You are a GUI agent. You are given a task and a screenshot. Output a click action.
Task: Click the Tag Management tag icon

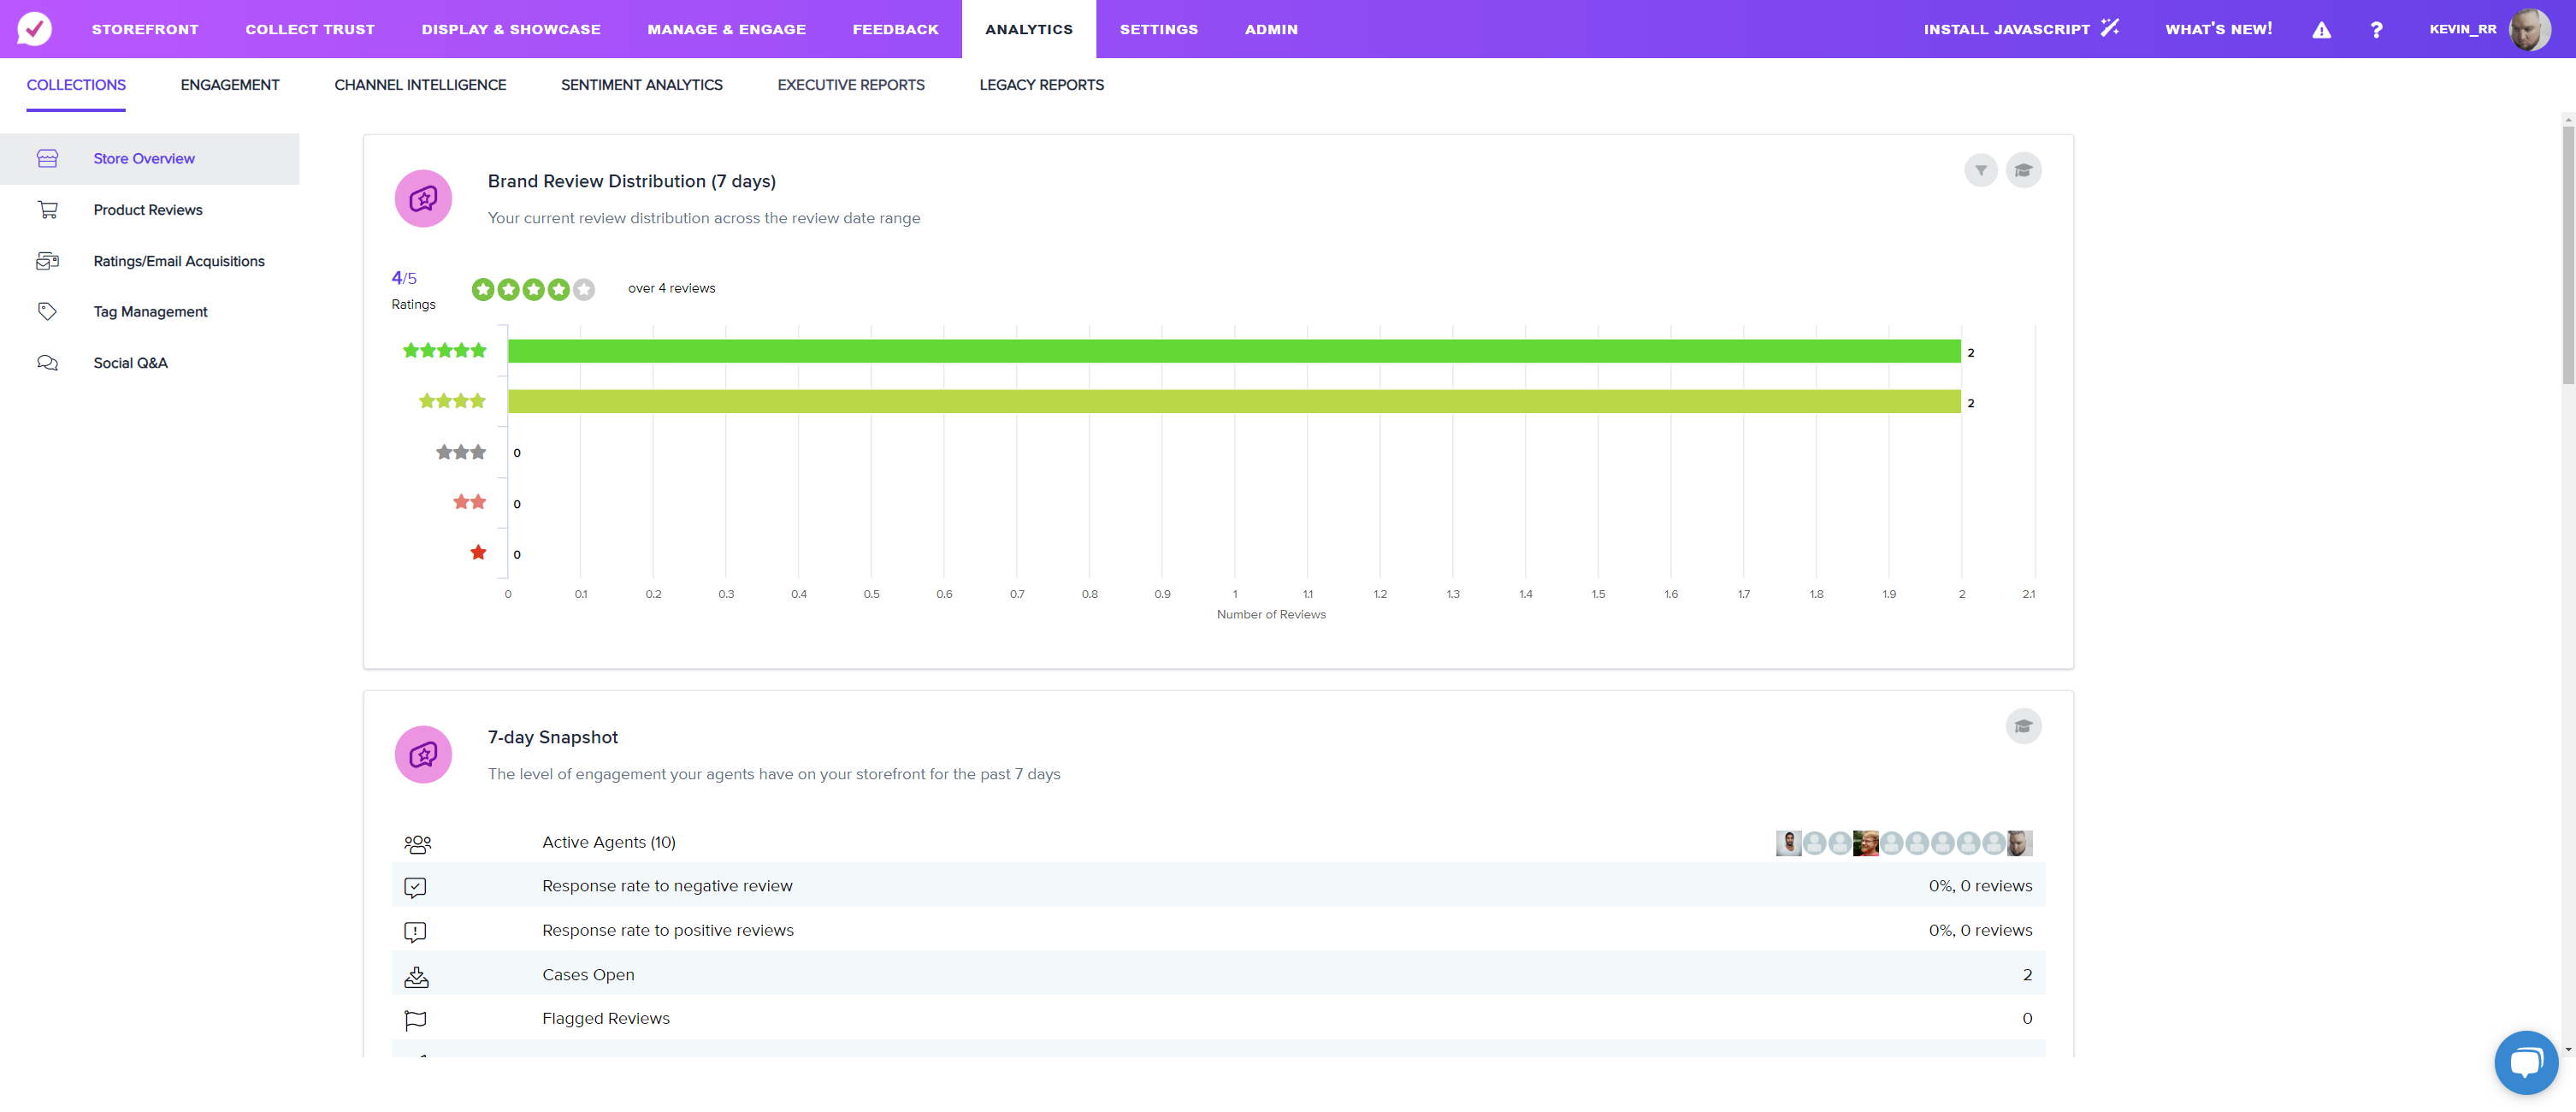(47, 311)
